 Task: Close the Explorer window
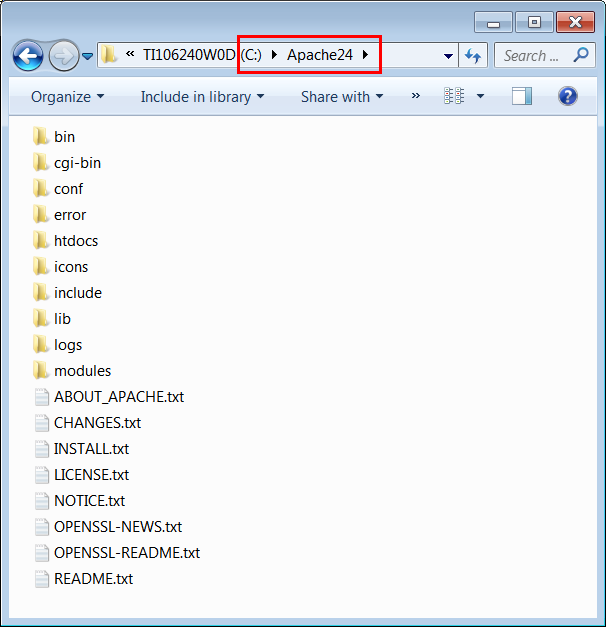[x=575, y=22]
